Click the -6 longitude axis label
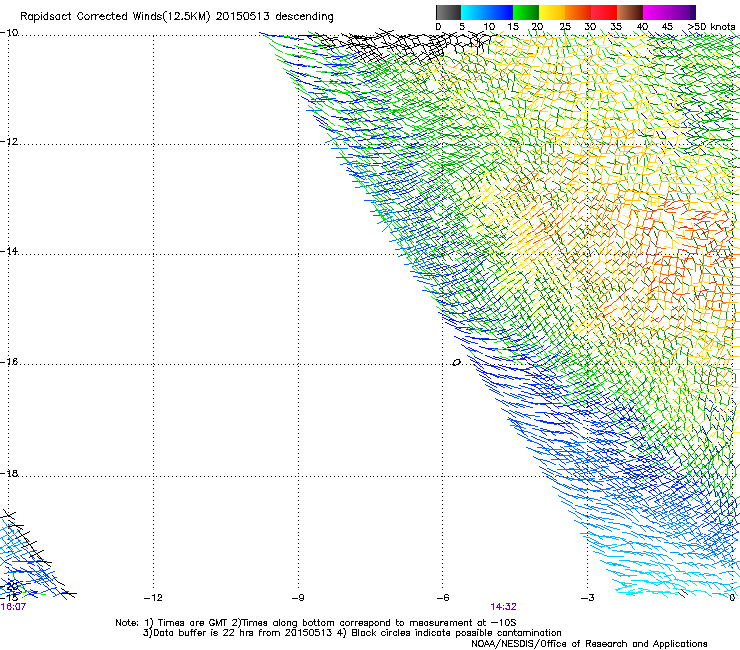Screen dimensions: 740x650 [443, 598]
